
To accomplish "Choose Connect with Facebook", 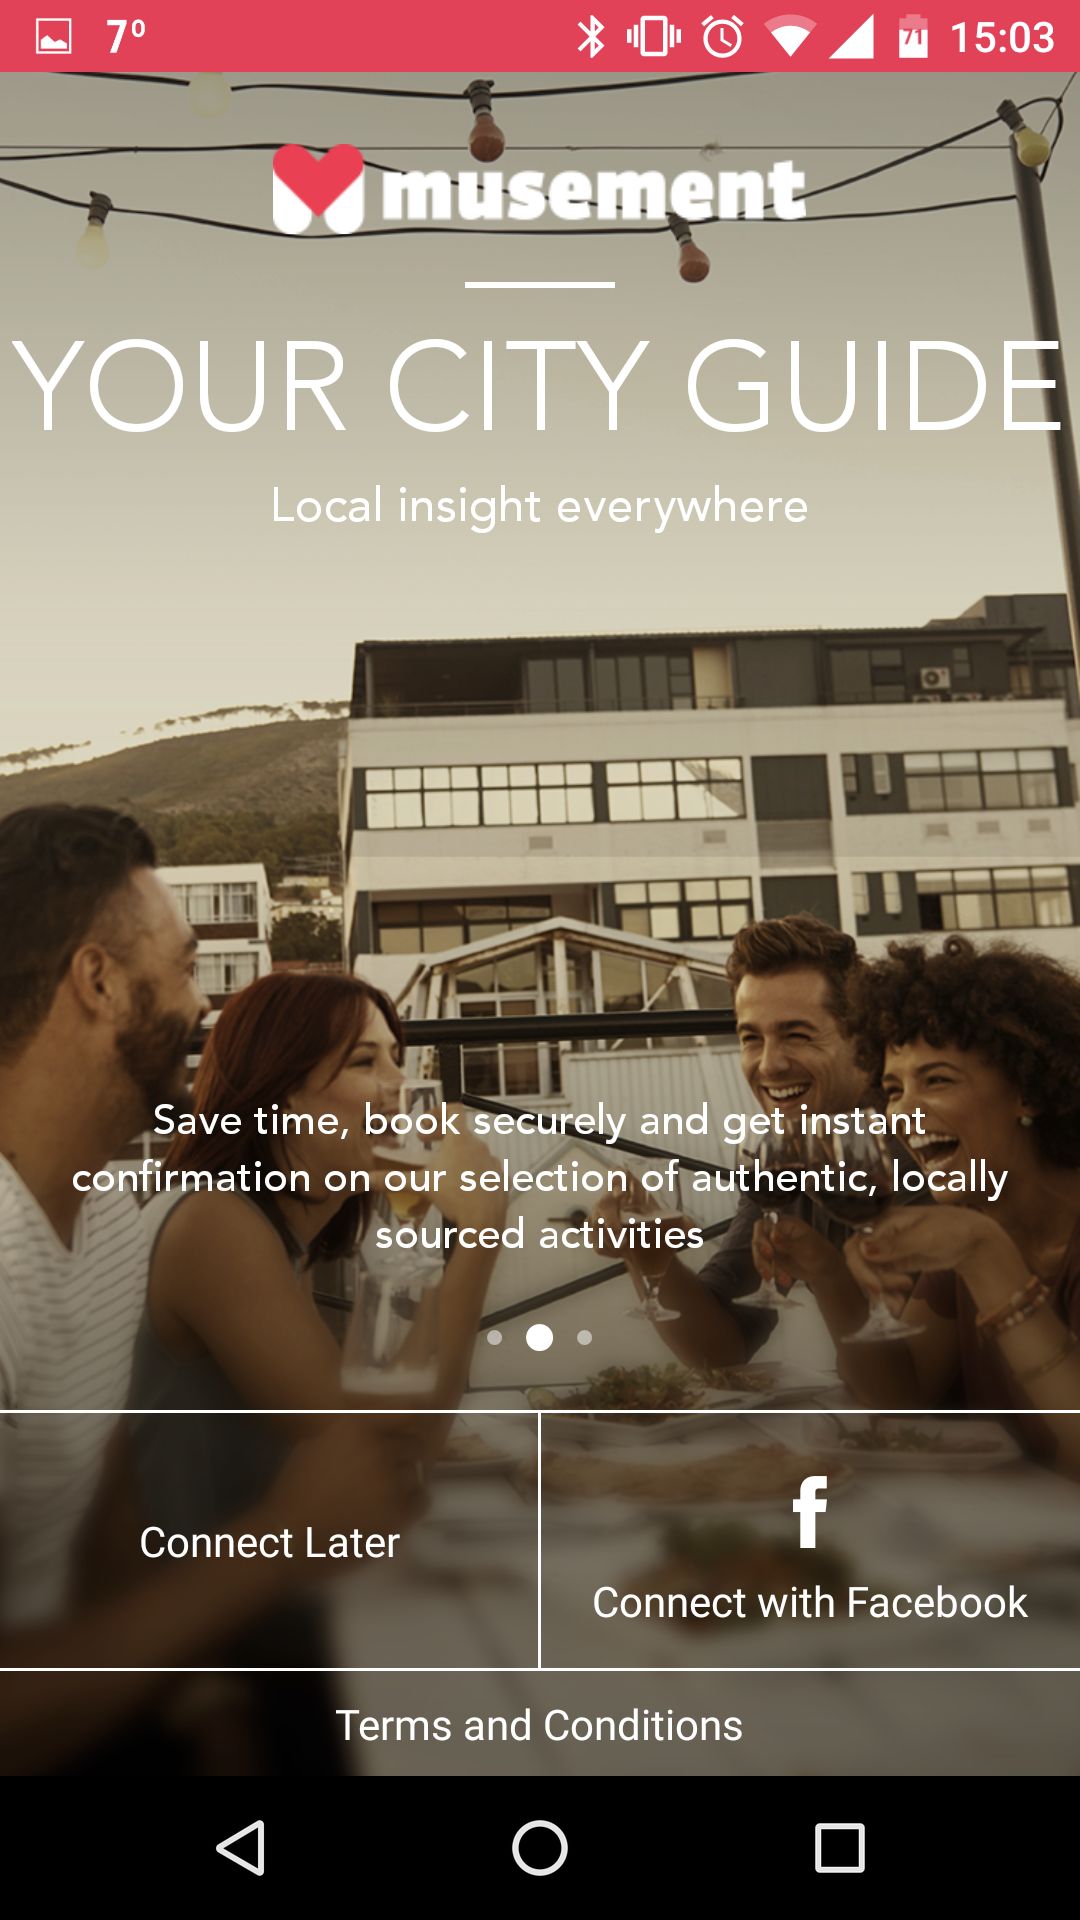I will [x=810, y=1541].
